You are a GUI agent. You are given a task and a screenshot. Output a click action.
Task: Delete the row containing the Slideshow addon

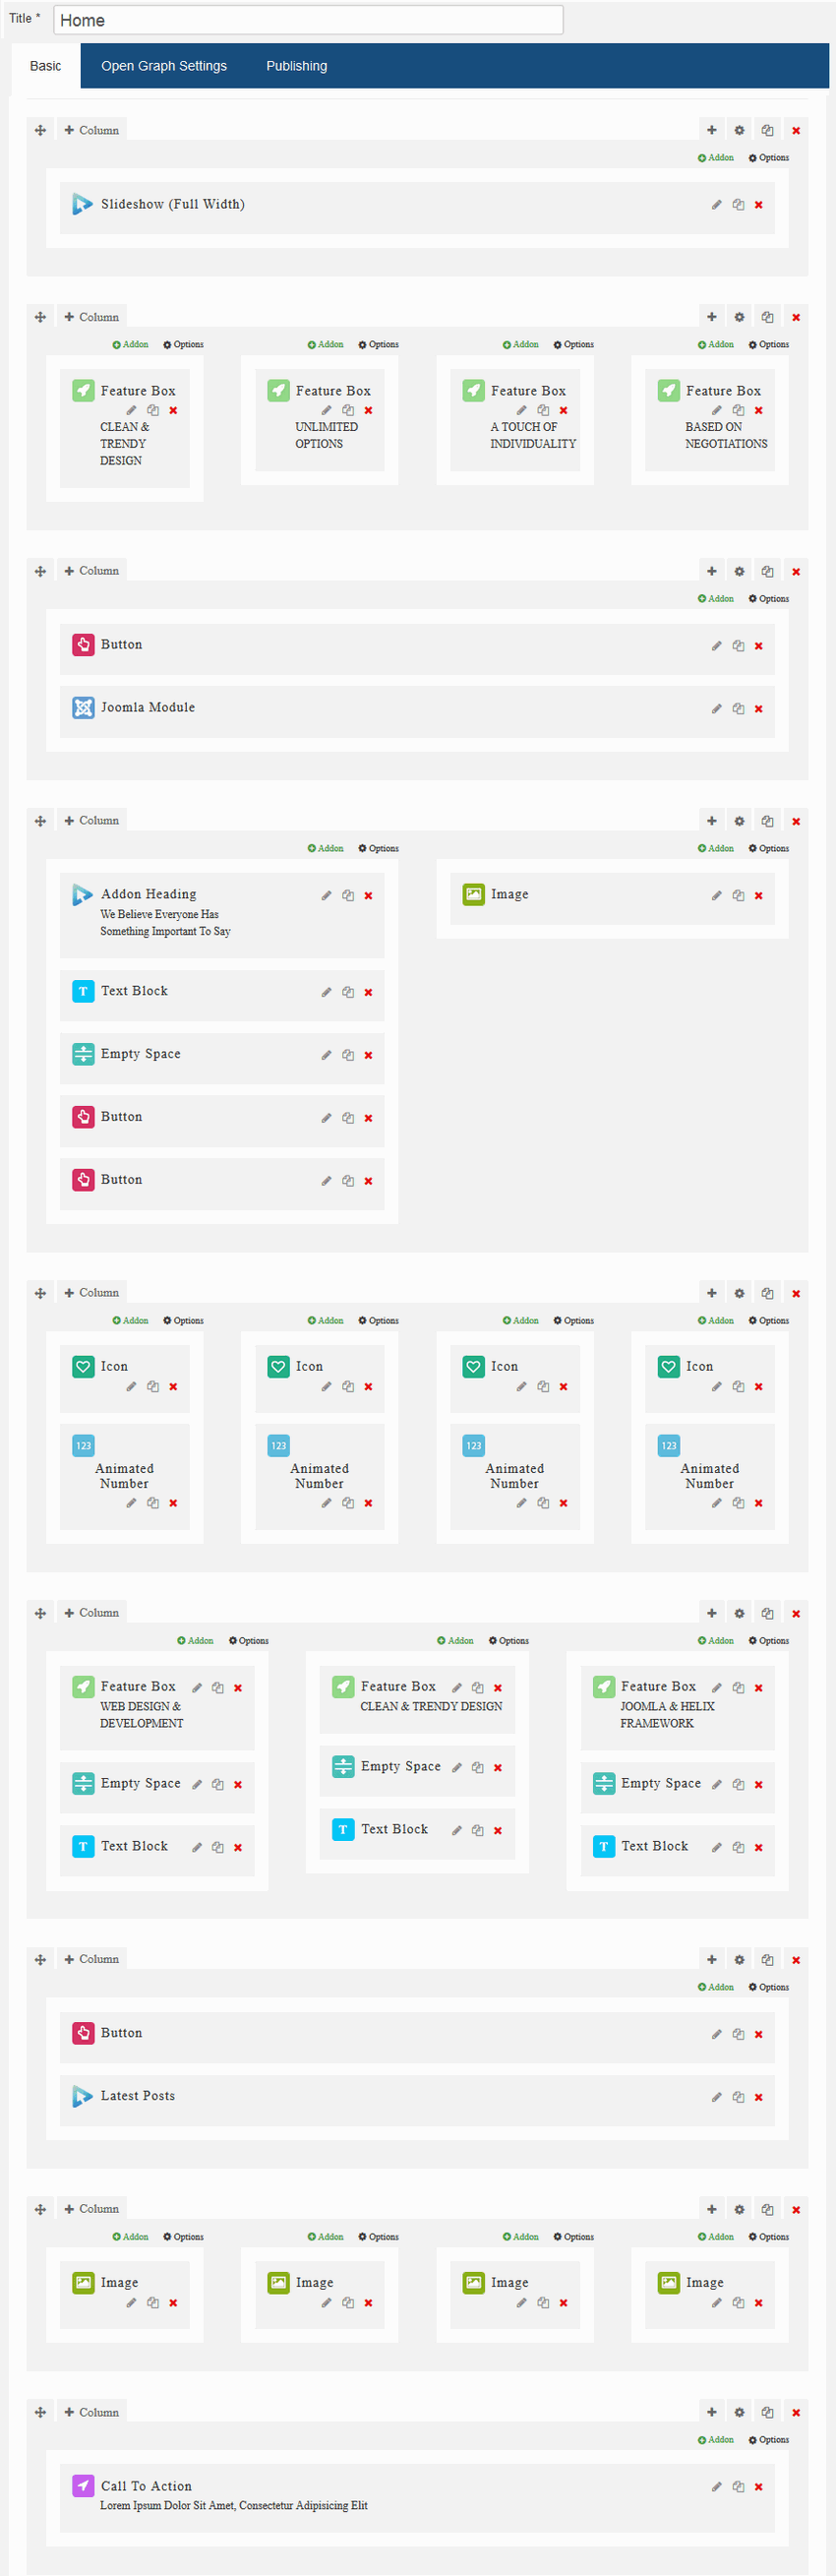point(796,130)
